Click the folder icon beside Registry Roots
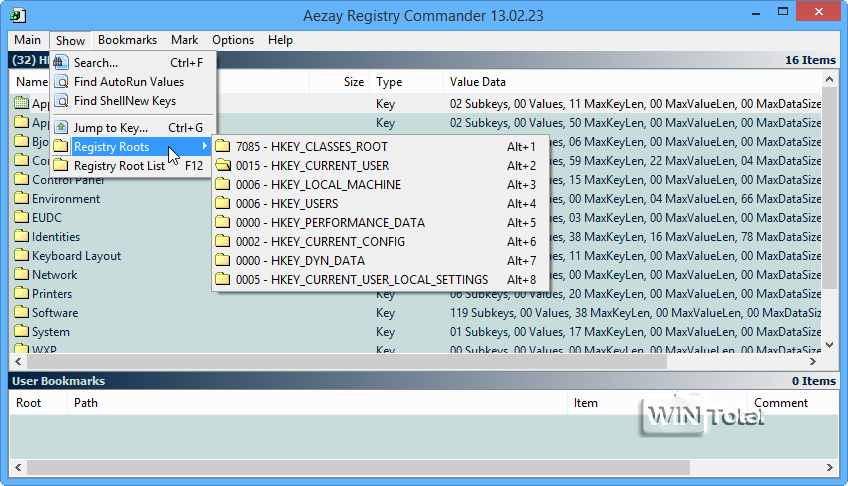848x486 pixels. pyautogui.click(x=61, y=147)
